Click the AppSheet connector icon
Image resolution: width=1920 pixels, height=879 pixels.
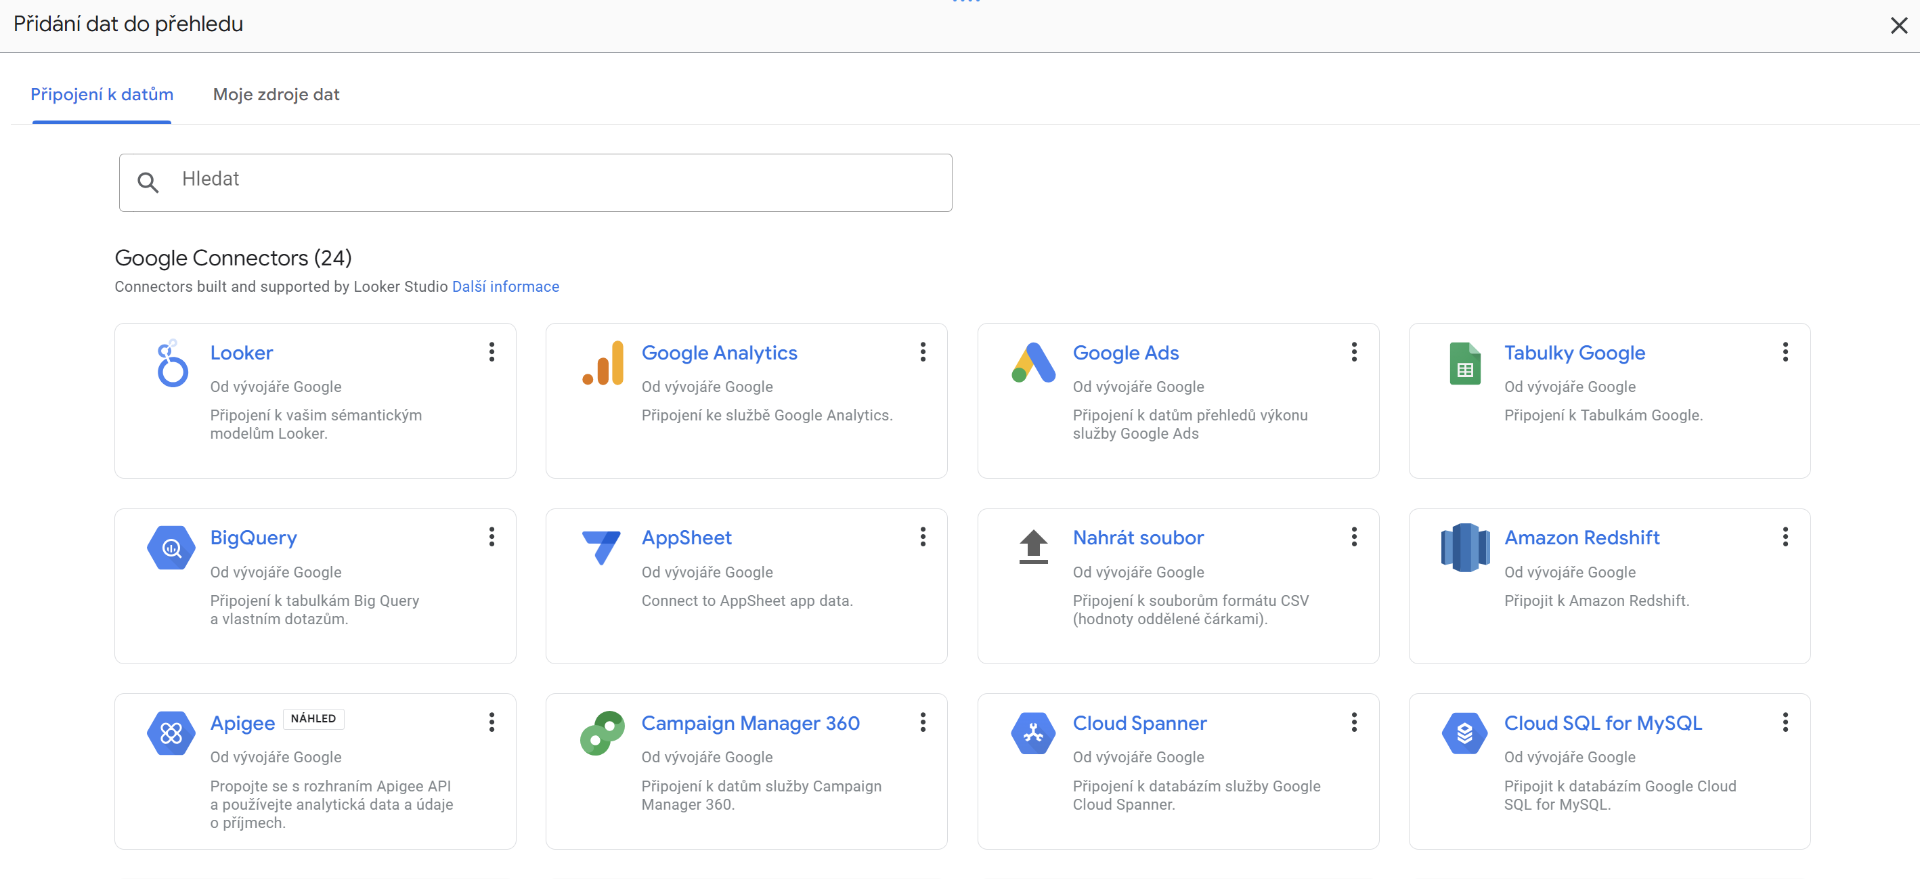[x=602, y=548]
